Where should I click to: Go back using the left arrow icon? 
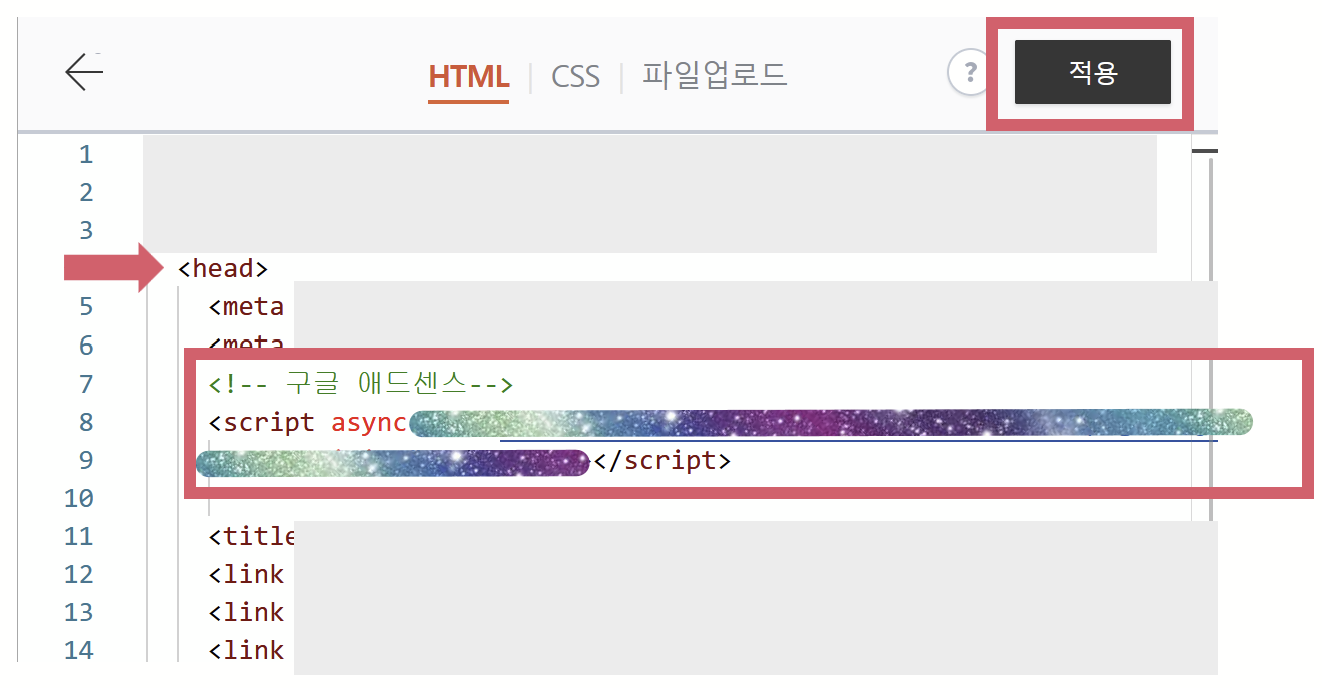tap(84, 73)
